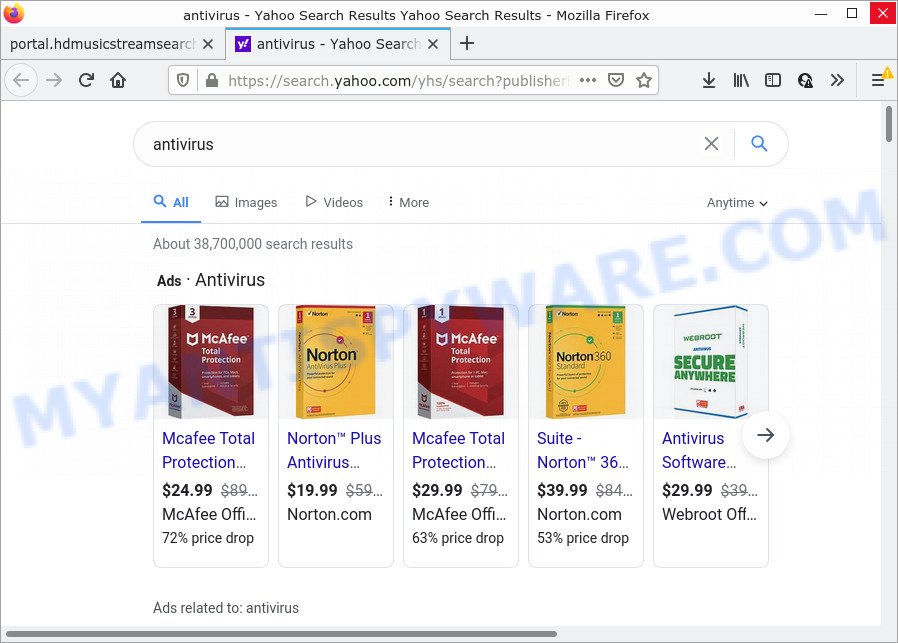Screen dimensions: 898x643
Task: Click the horizontal page scrollbar
Action: [281, 634]
